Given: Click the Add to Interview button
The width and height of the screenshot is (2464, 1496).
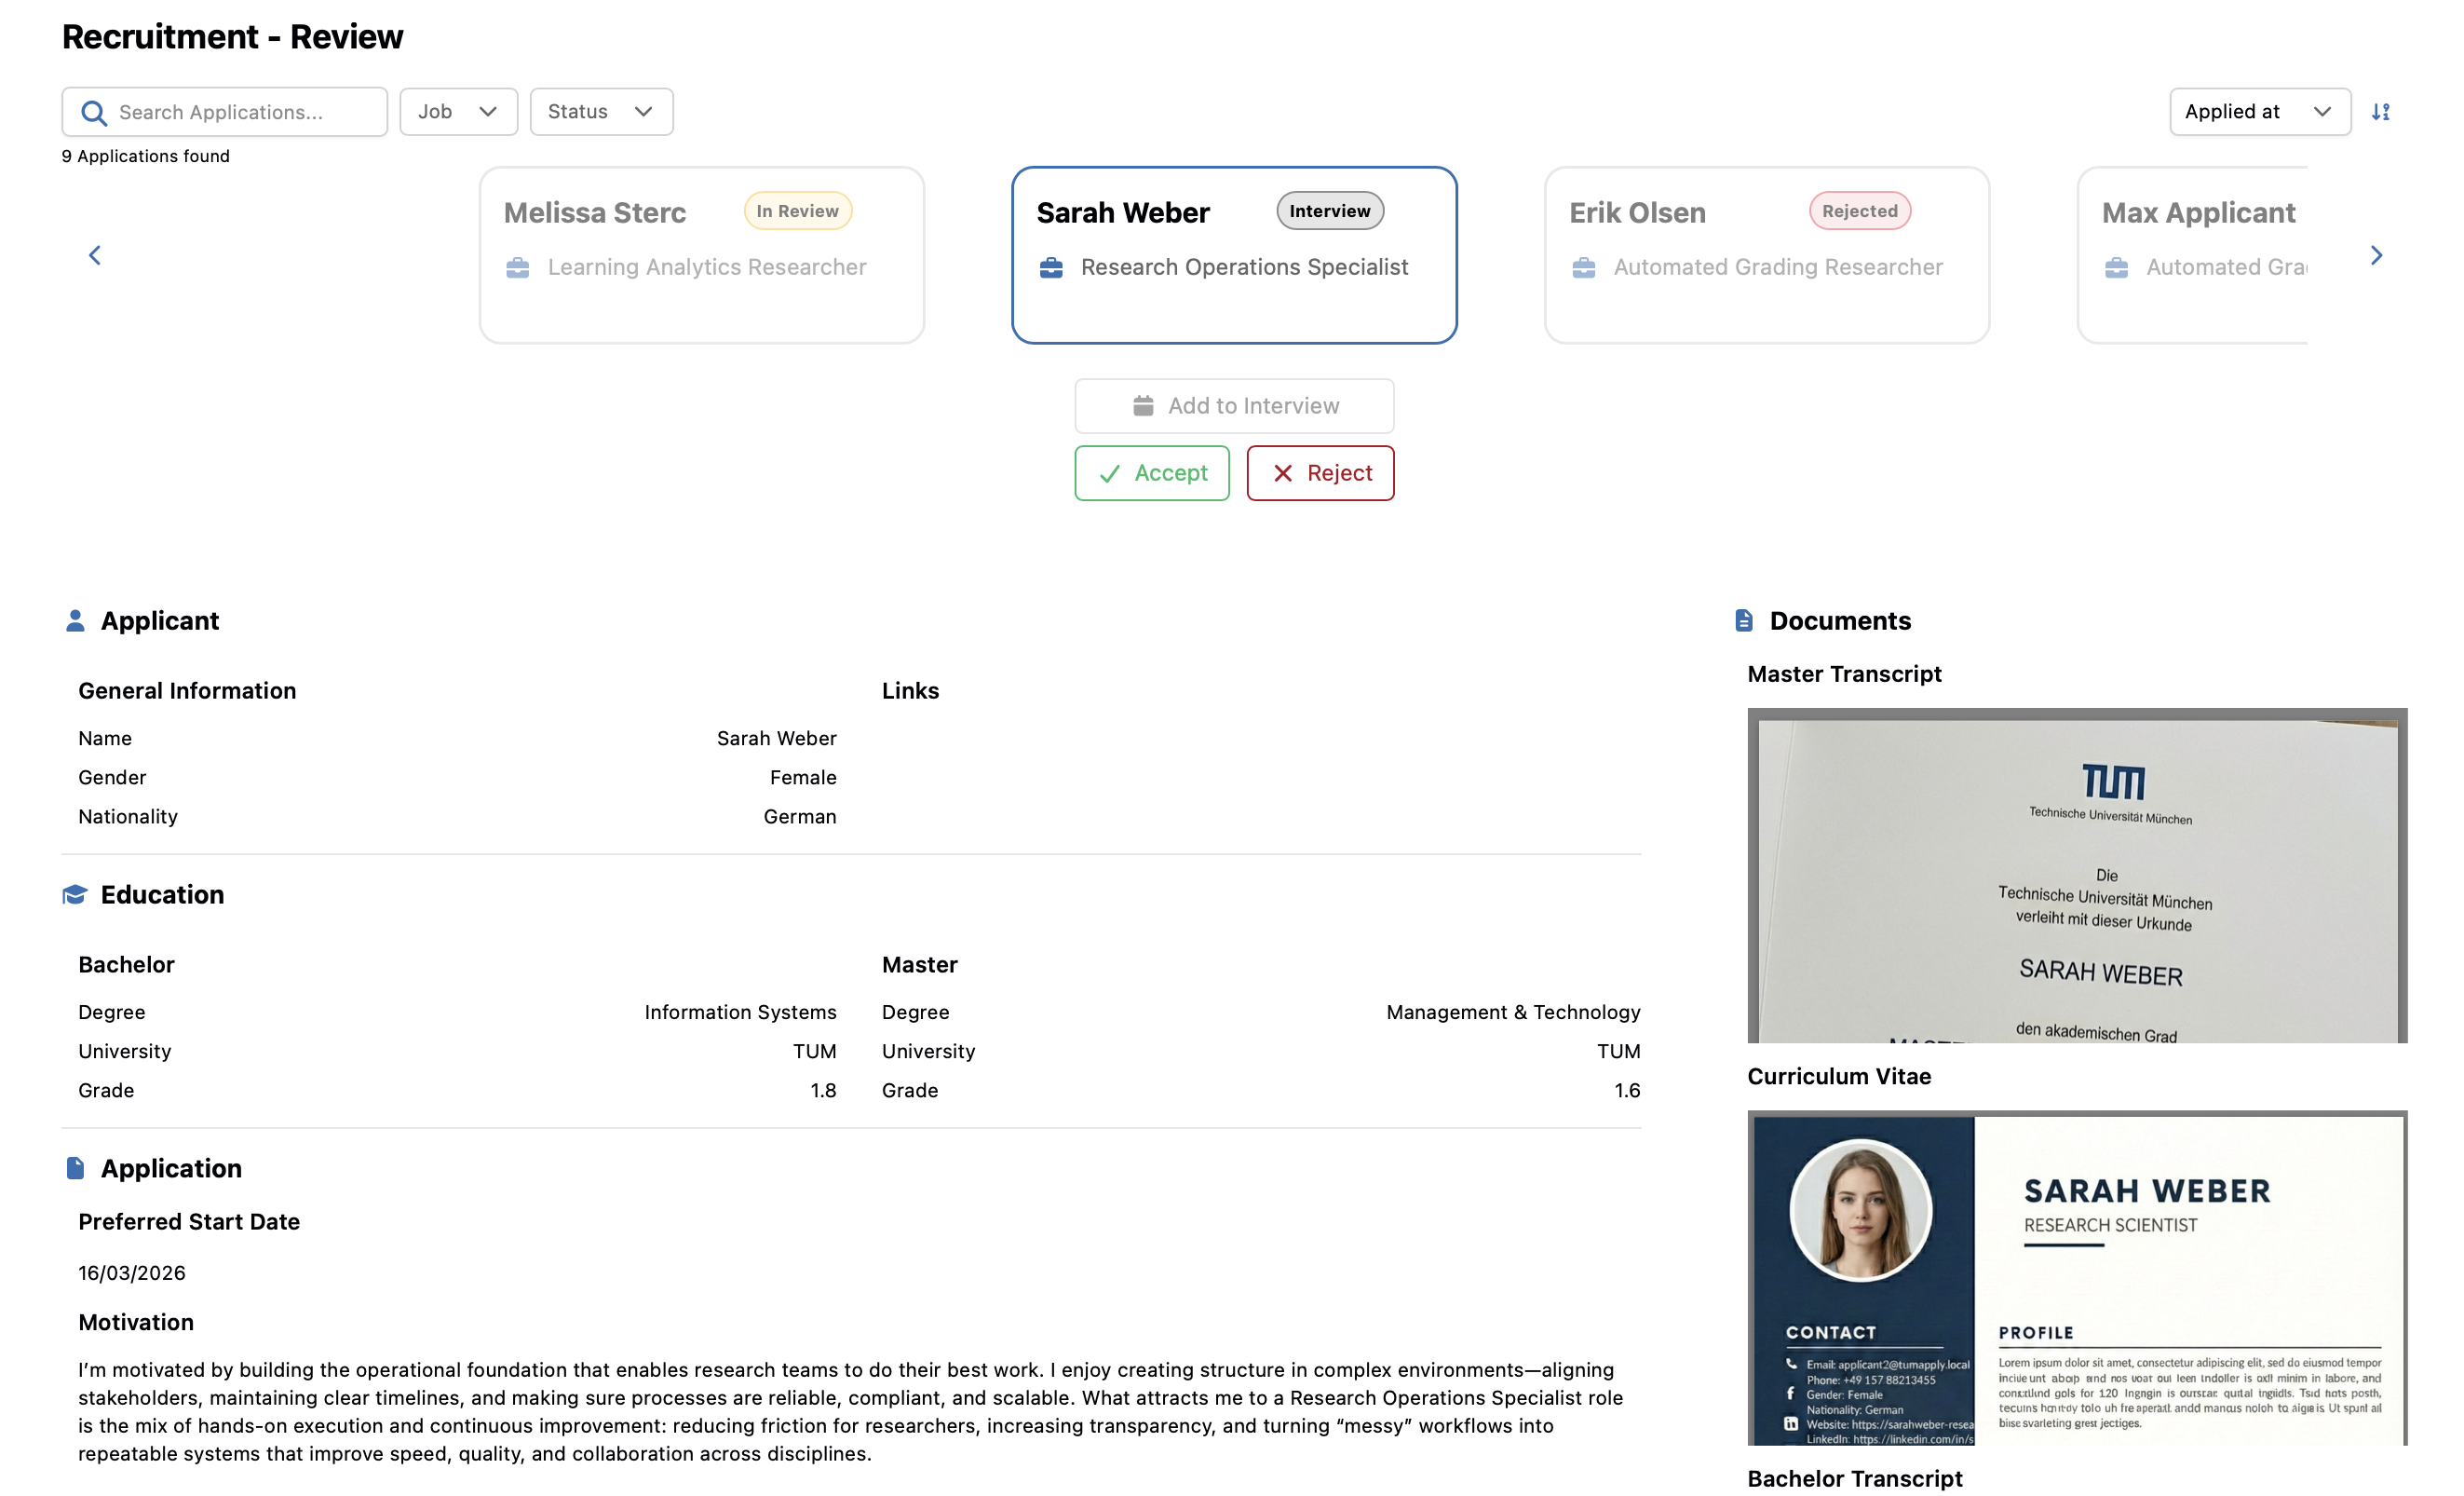Looking at the screenshot, I should (x=1234, y=406).
